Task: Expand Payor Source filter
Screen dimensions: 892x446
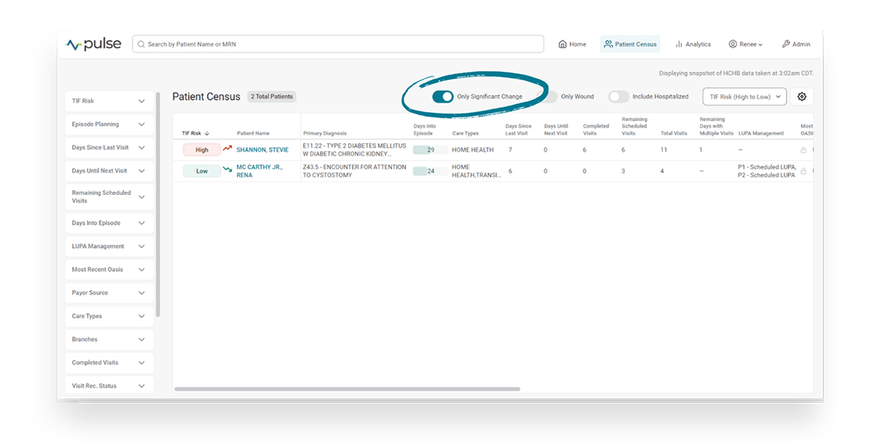Action: [x=109, y=293]
